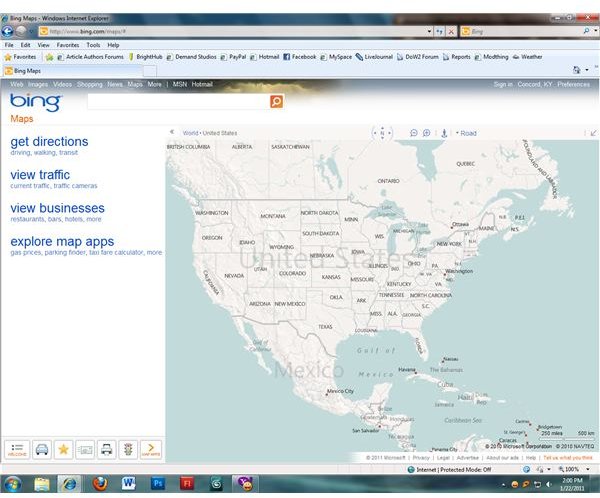
Task: Click the printer icon in bottom toolbar
Action: pos(106,449)
